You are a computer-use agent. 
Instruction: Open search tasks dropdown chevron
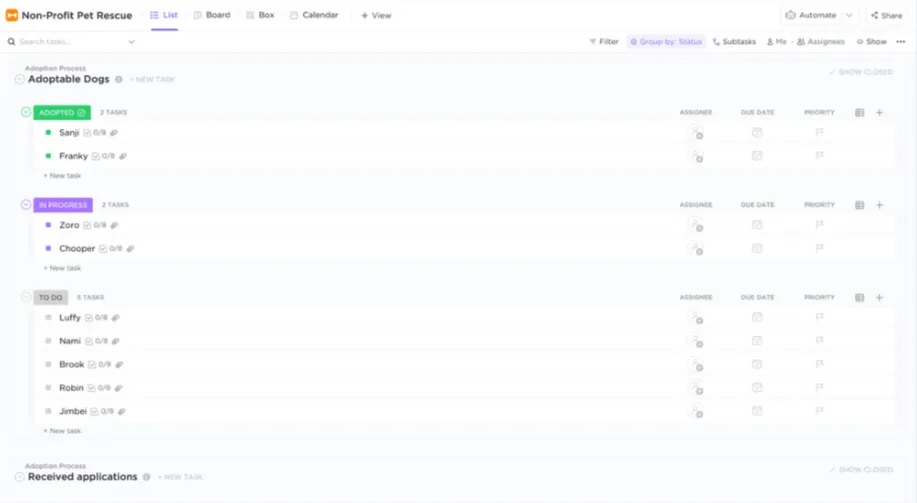coord(132,42)
